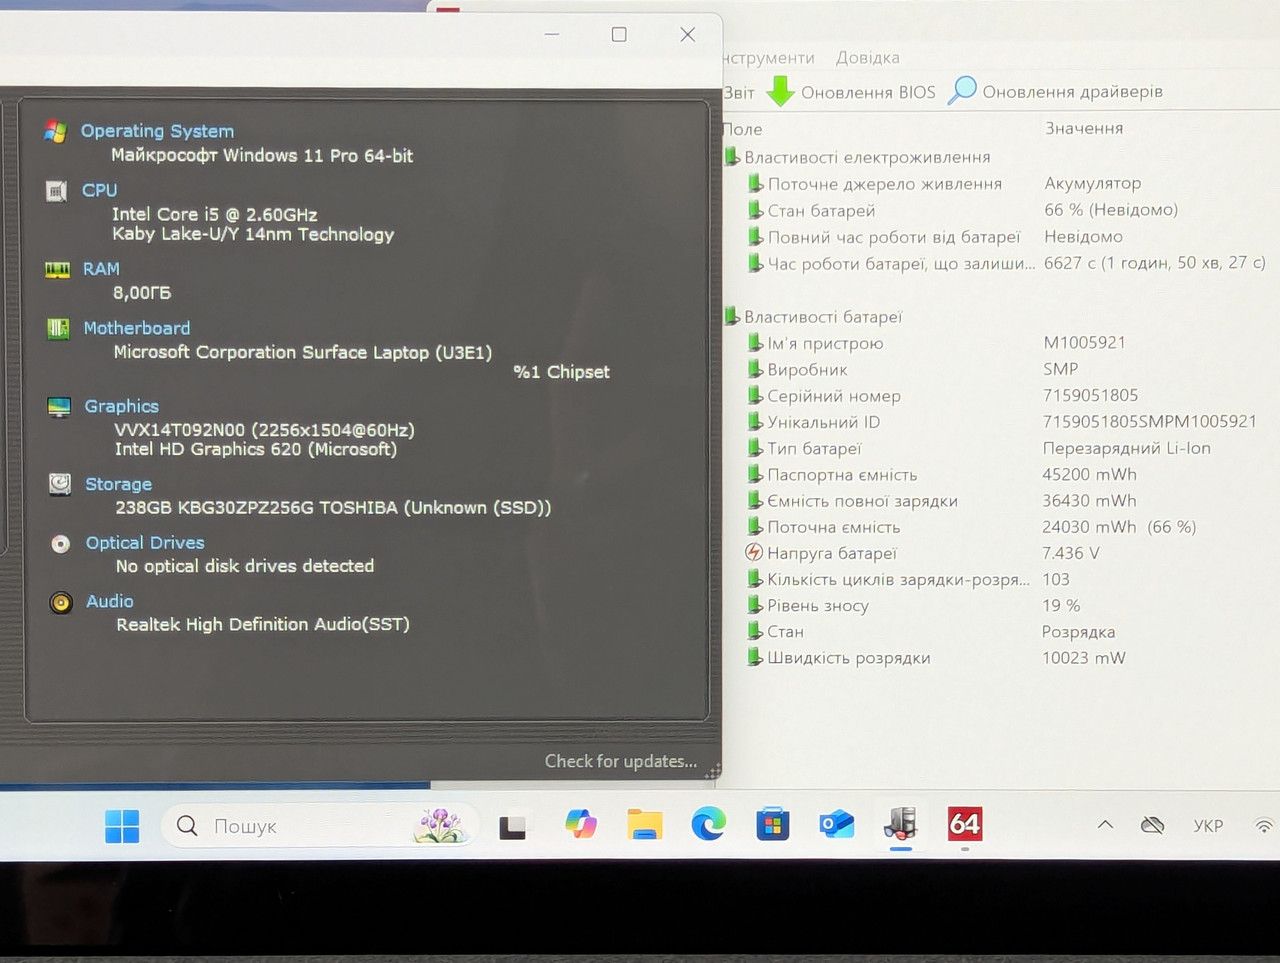Select the "Стан батарей" row
The width and height of the screenshot is (1280, 963).
click(x=1000, y=210)
